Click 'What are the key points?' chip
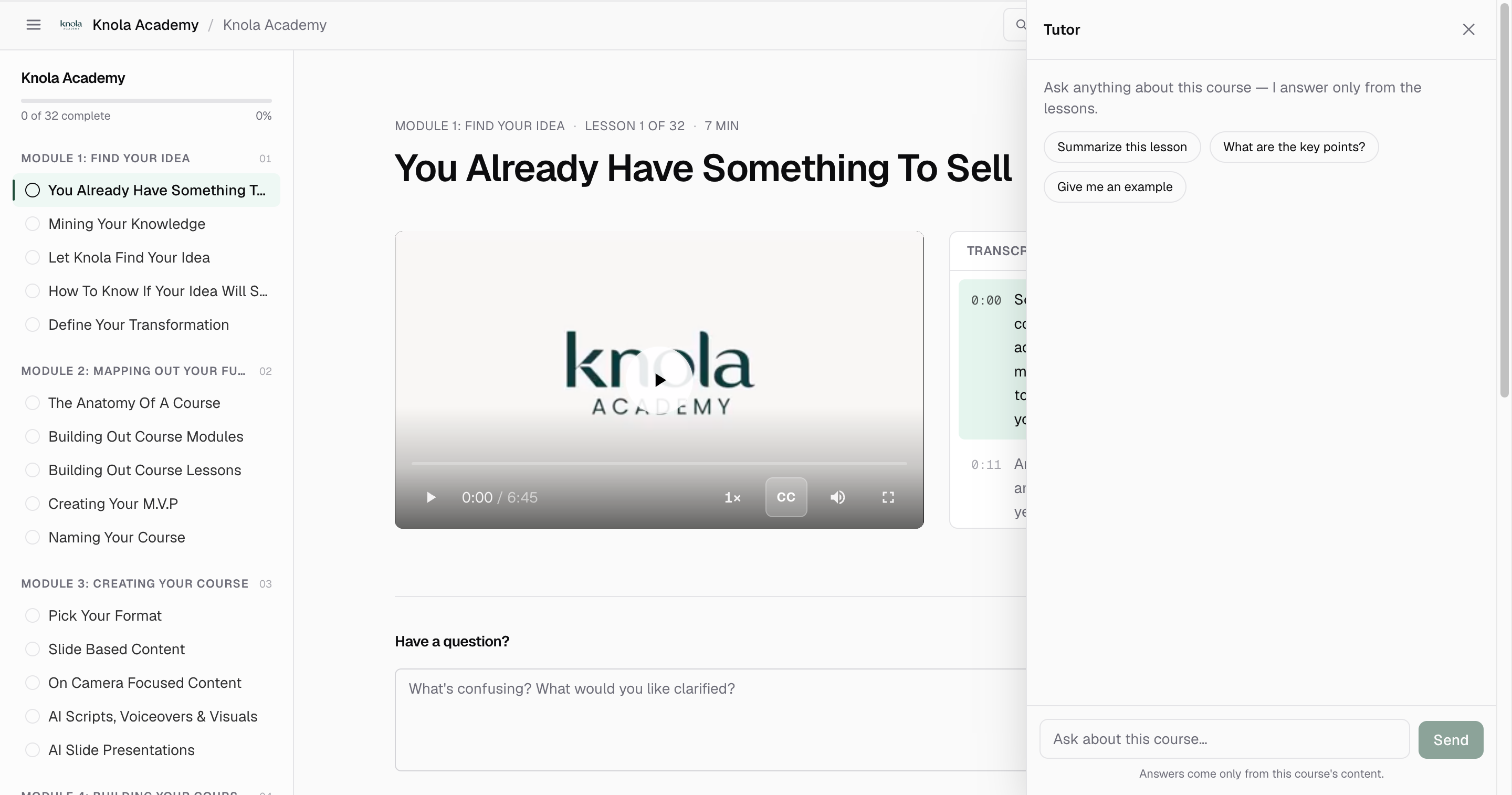 tap(1294, 147)
